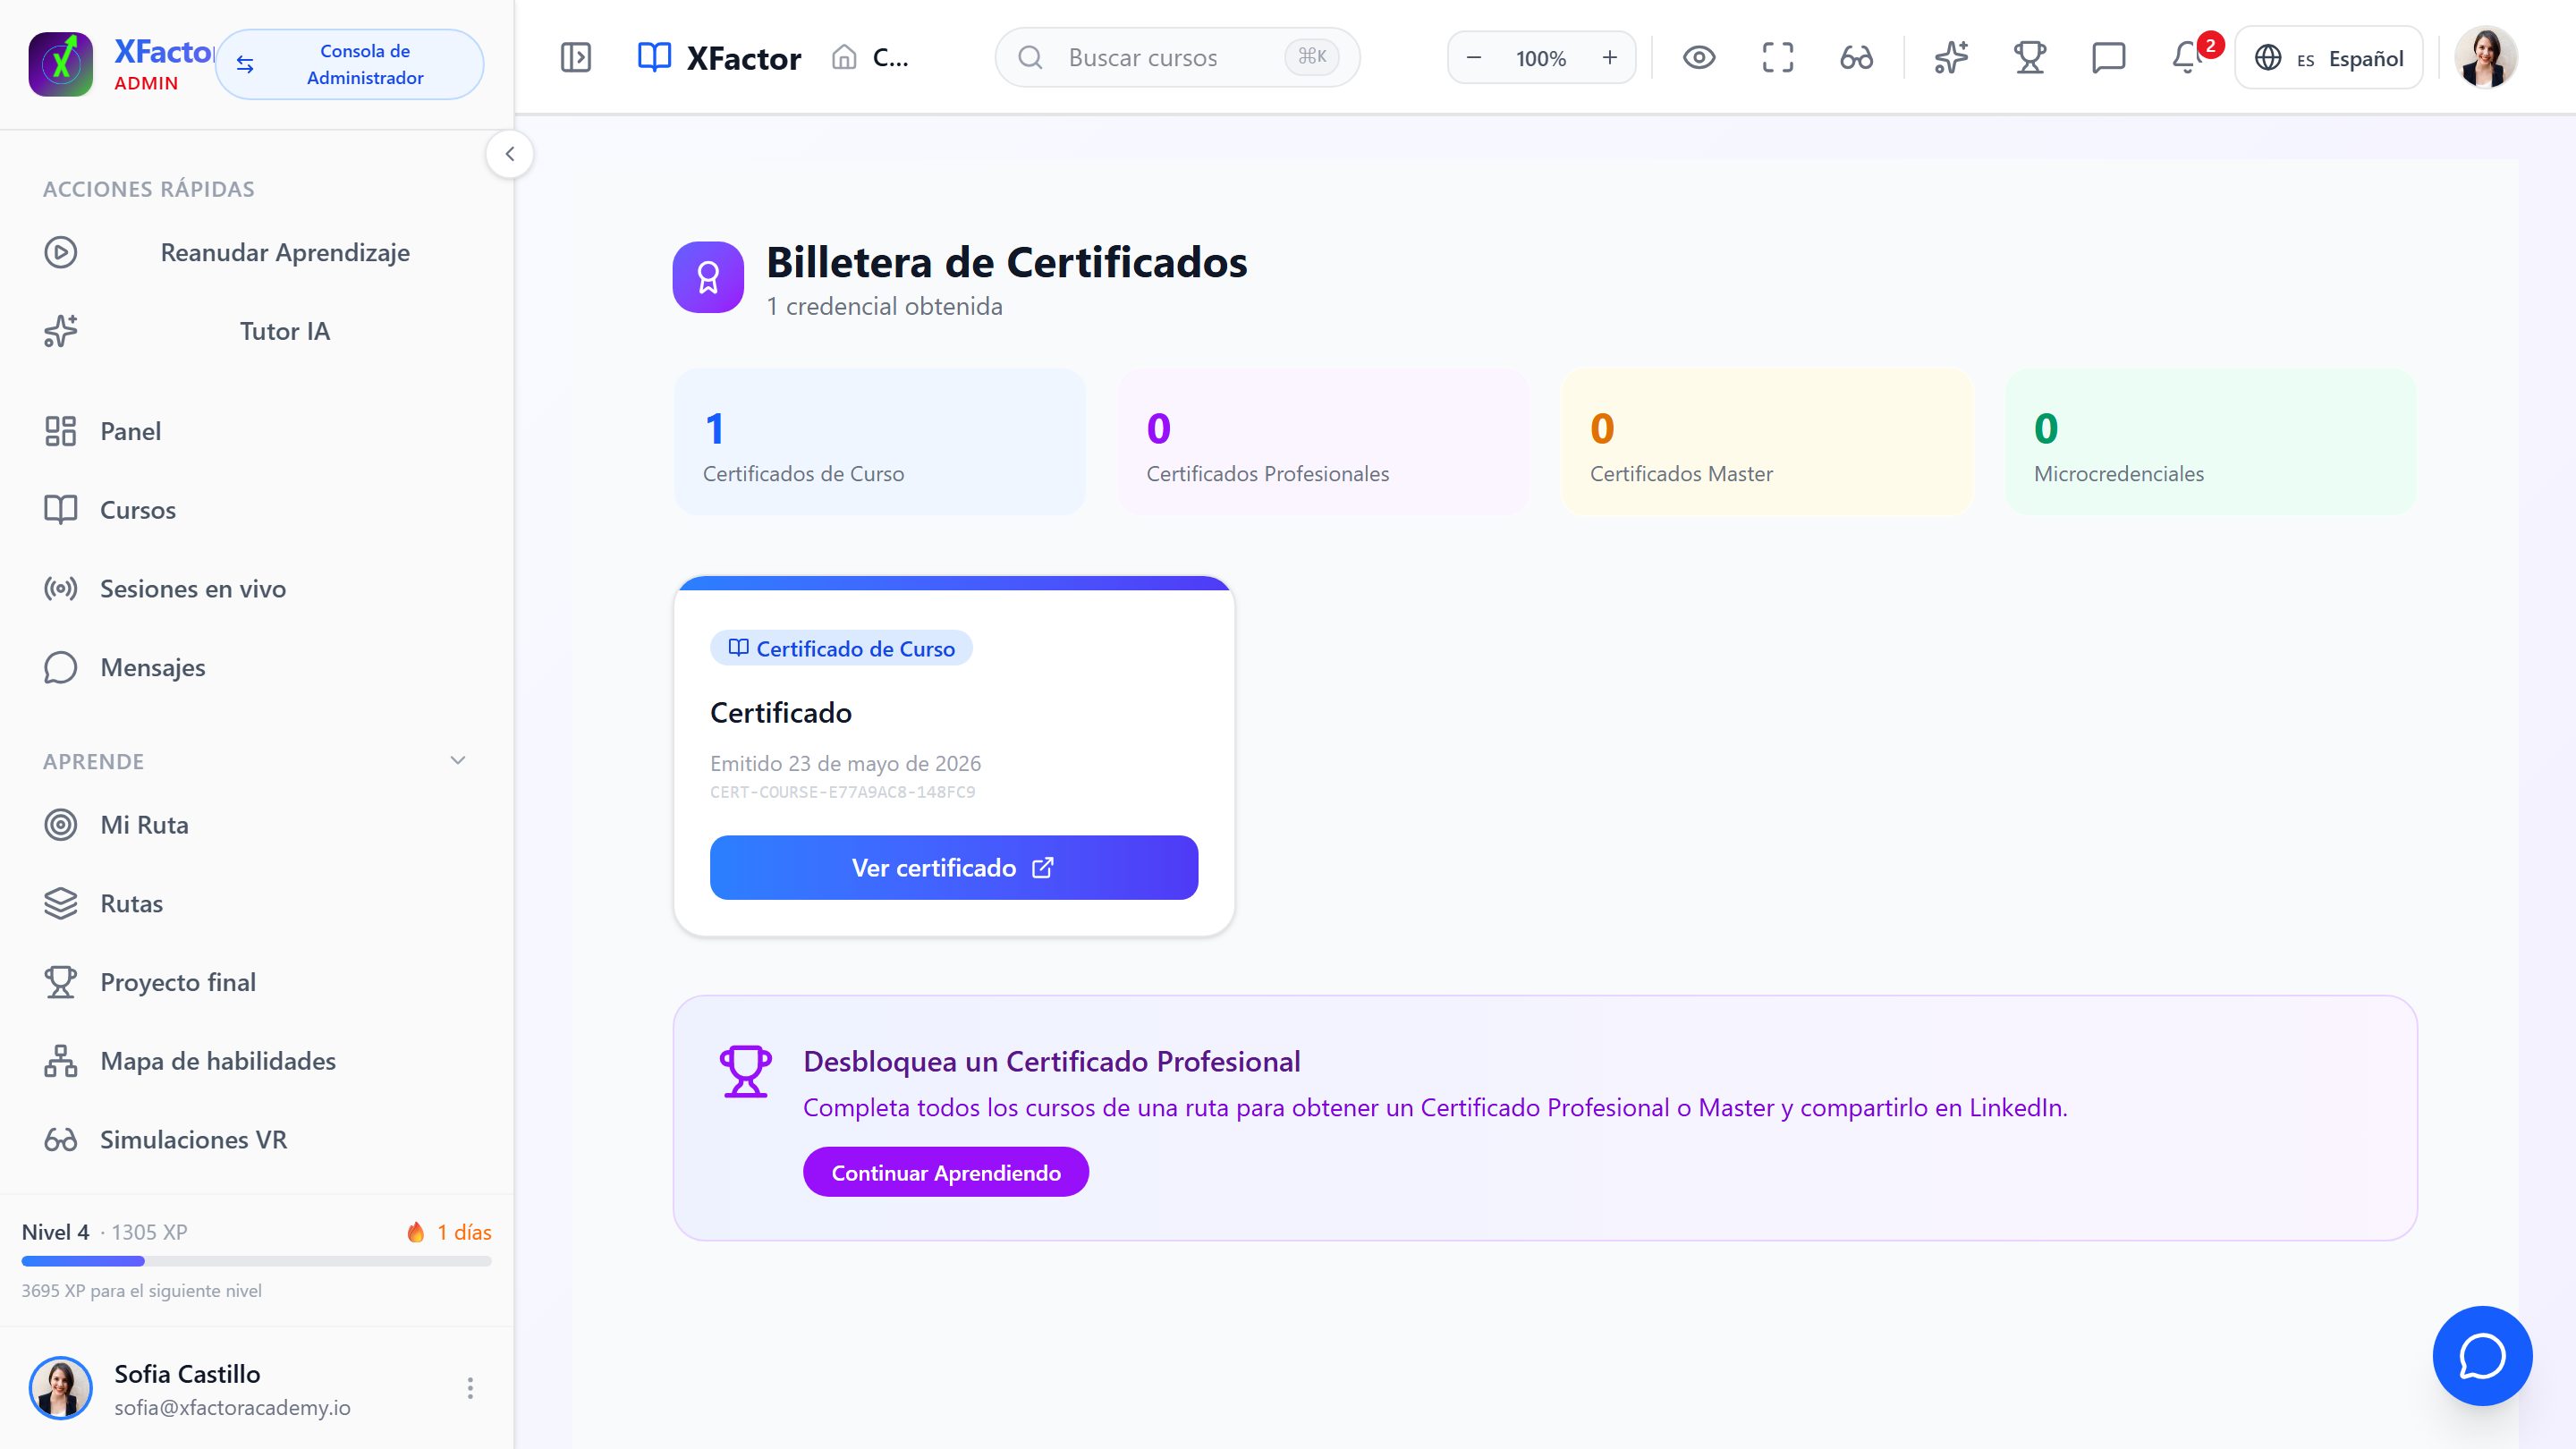
Task: Click the Certificado card title
Action: click(781, 713)
